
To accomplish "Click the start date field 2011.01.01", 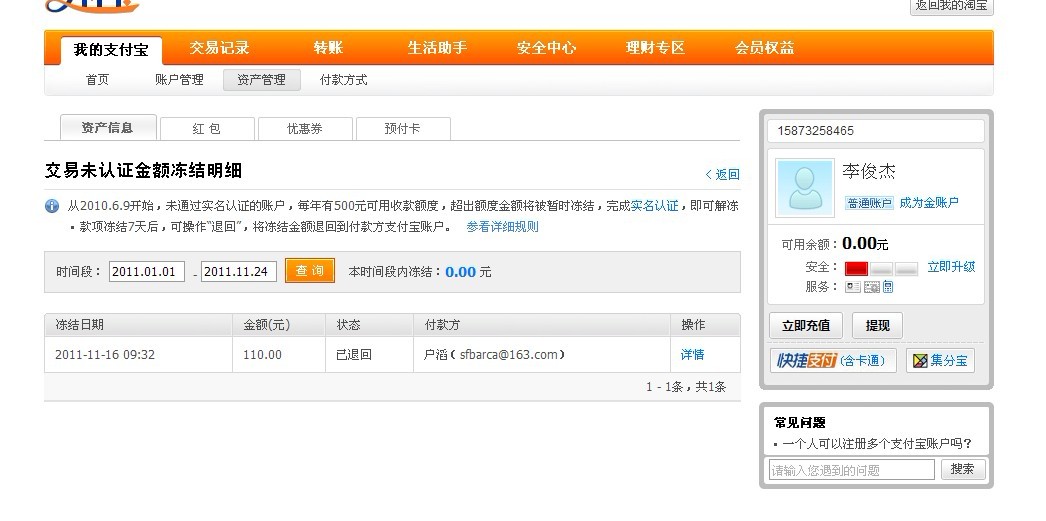I will (147, 272).
